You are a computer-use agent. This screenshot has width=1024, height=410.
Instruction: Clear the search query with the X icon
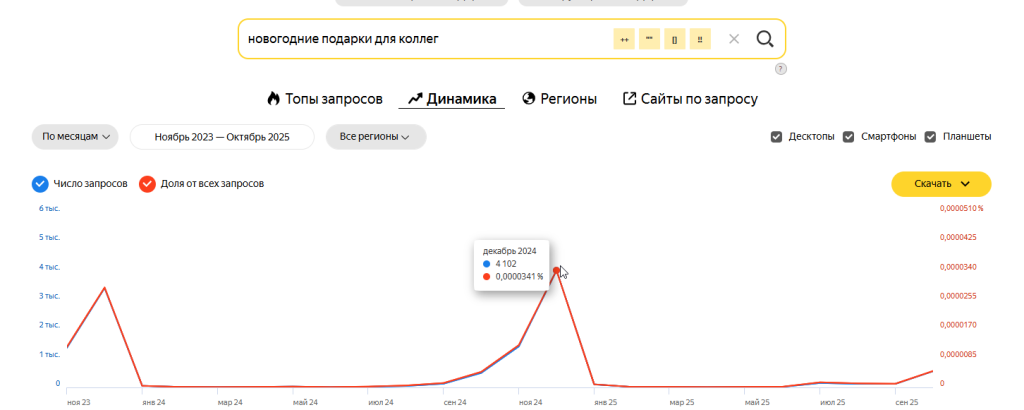coord(734,39)
